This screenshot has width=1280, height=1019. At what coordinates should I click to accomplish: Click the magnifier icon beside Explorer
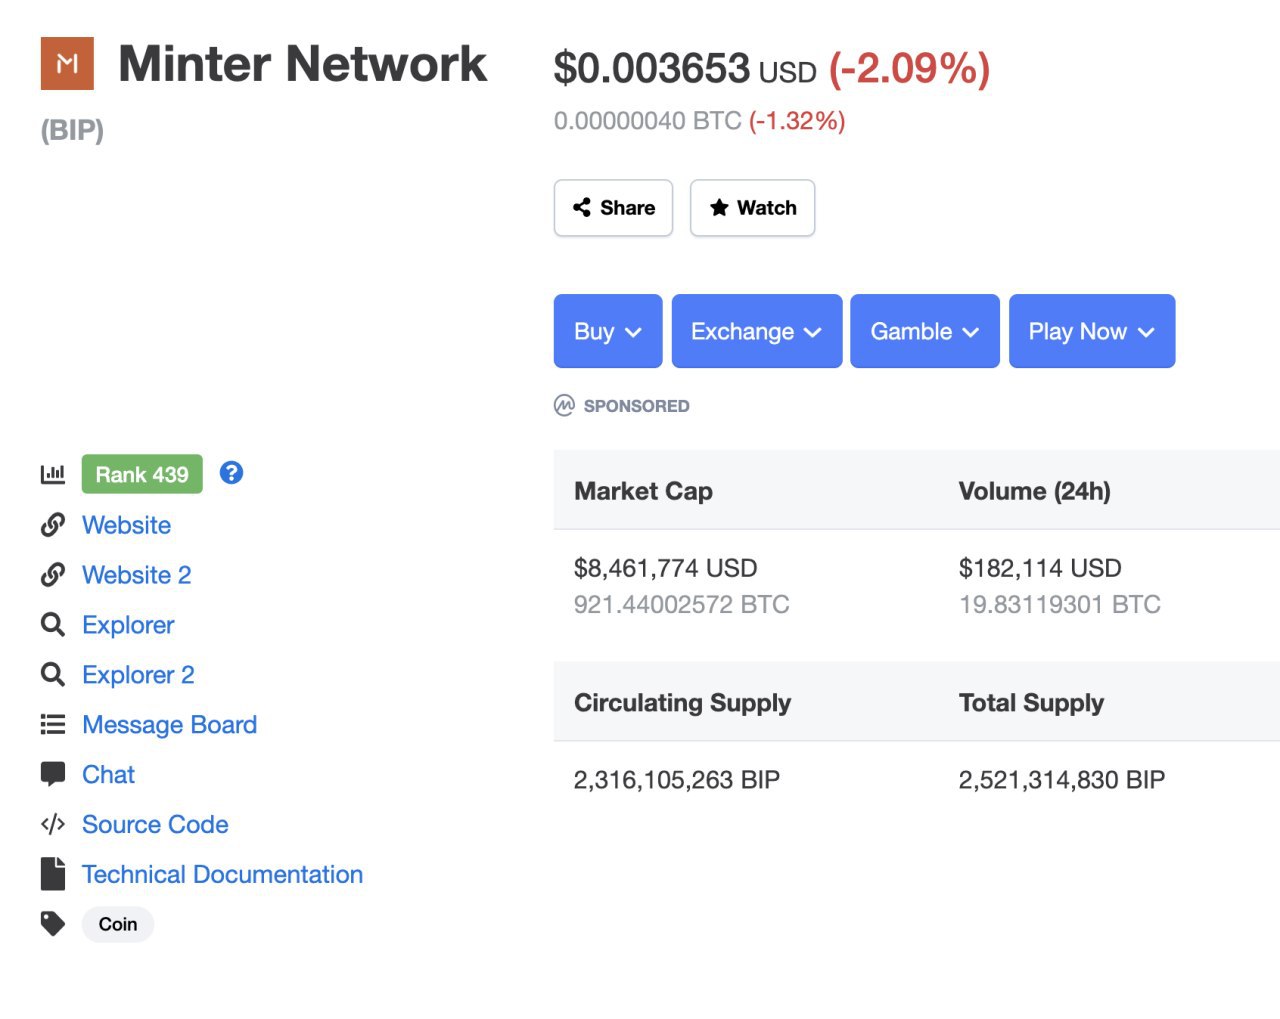pyautogui.click(x=53, y=625)
